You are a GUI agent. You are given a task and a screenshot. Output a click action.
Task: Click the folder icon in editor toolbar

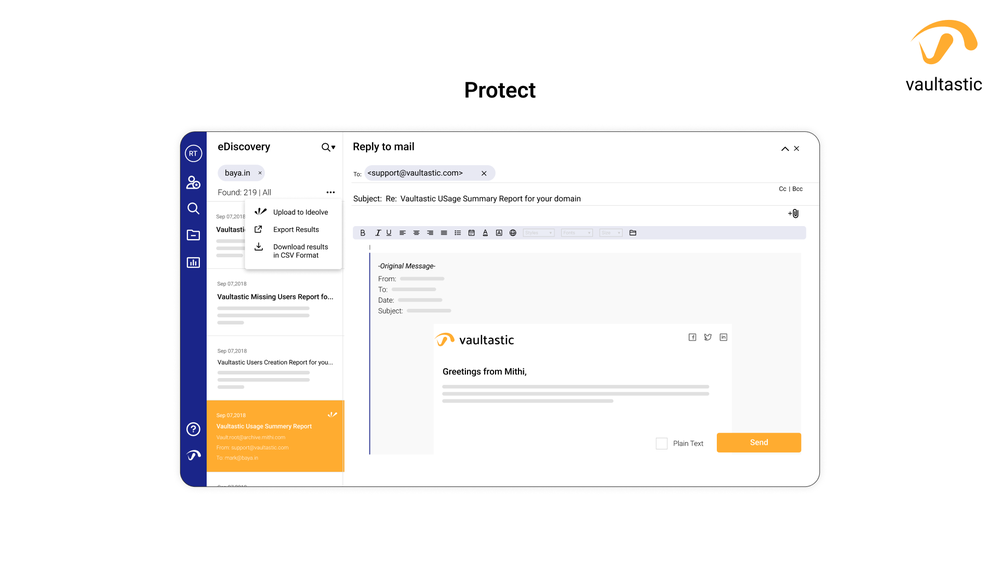pos(633,233)
